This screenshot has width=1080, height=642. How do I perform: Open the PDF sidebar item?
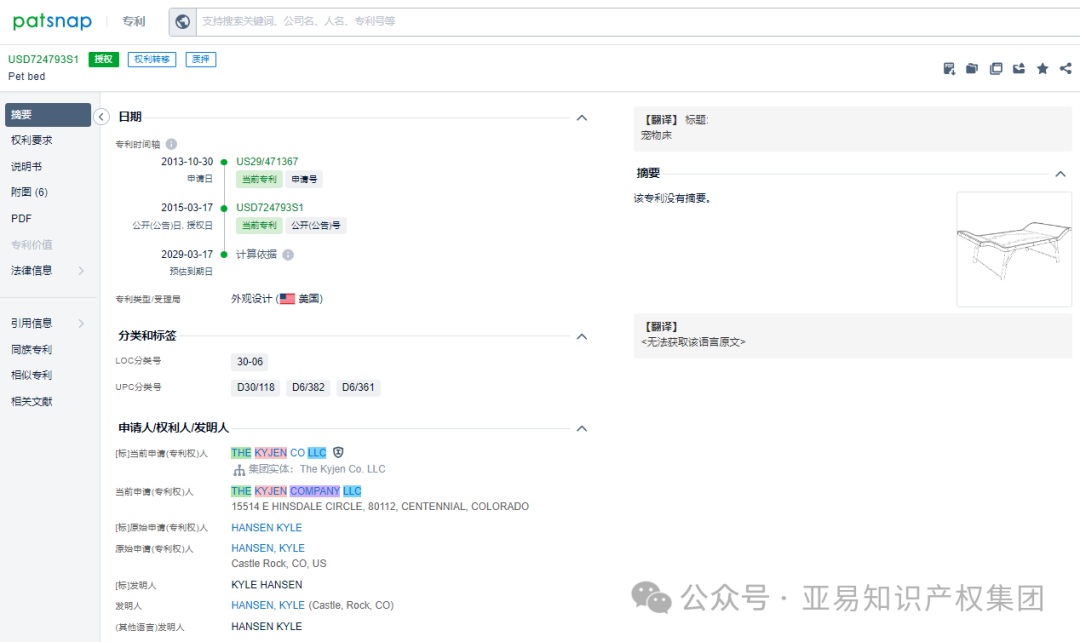(21, 218)
